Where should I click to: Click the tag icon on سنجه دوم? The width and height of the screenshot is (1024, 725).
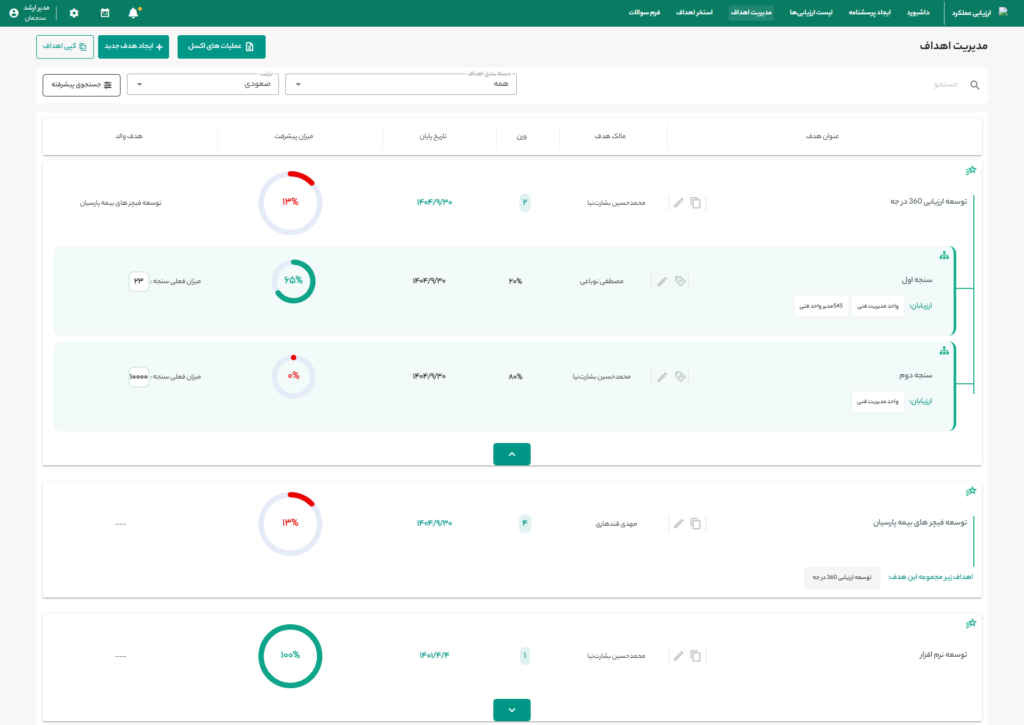click(x=680, y=377)
